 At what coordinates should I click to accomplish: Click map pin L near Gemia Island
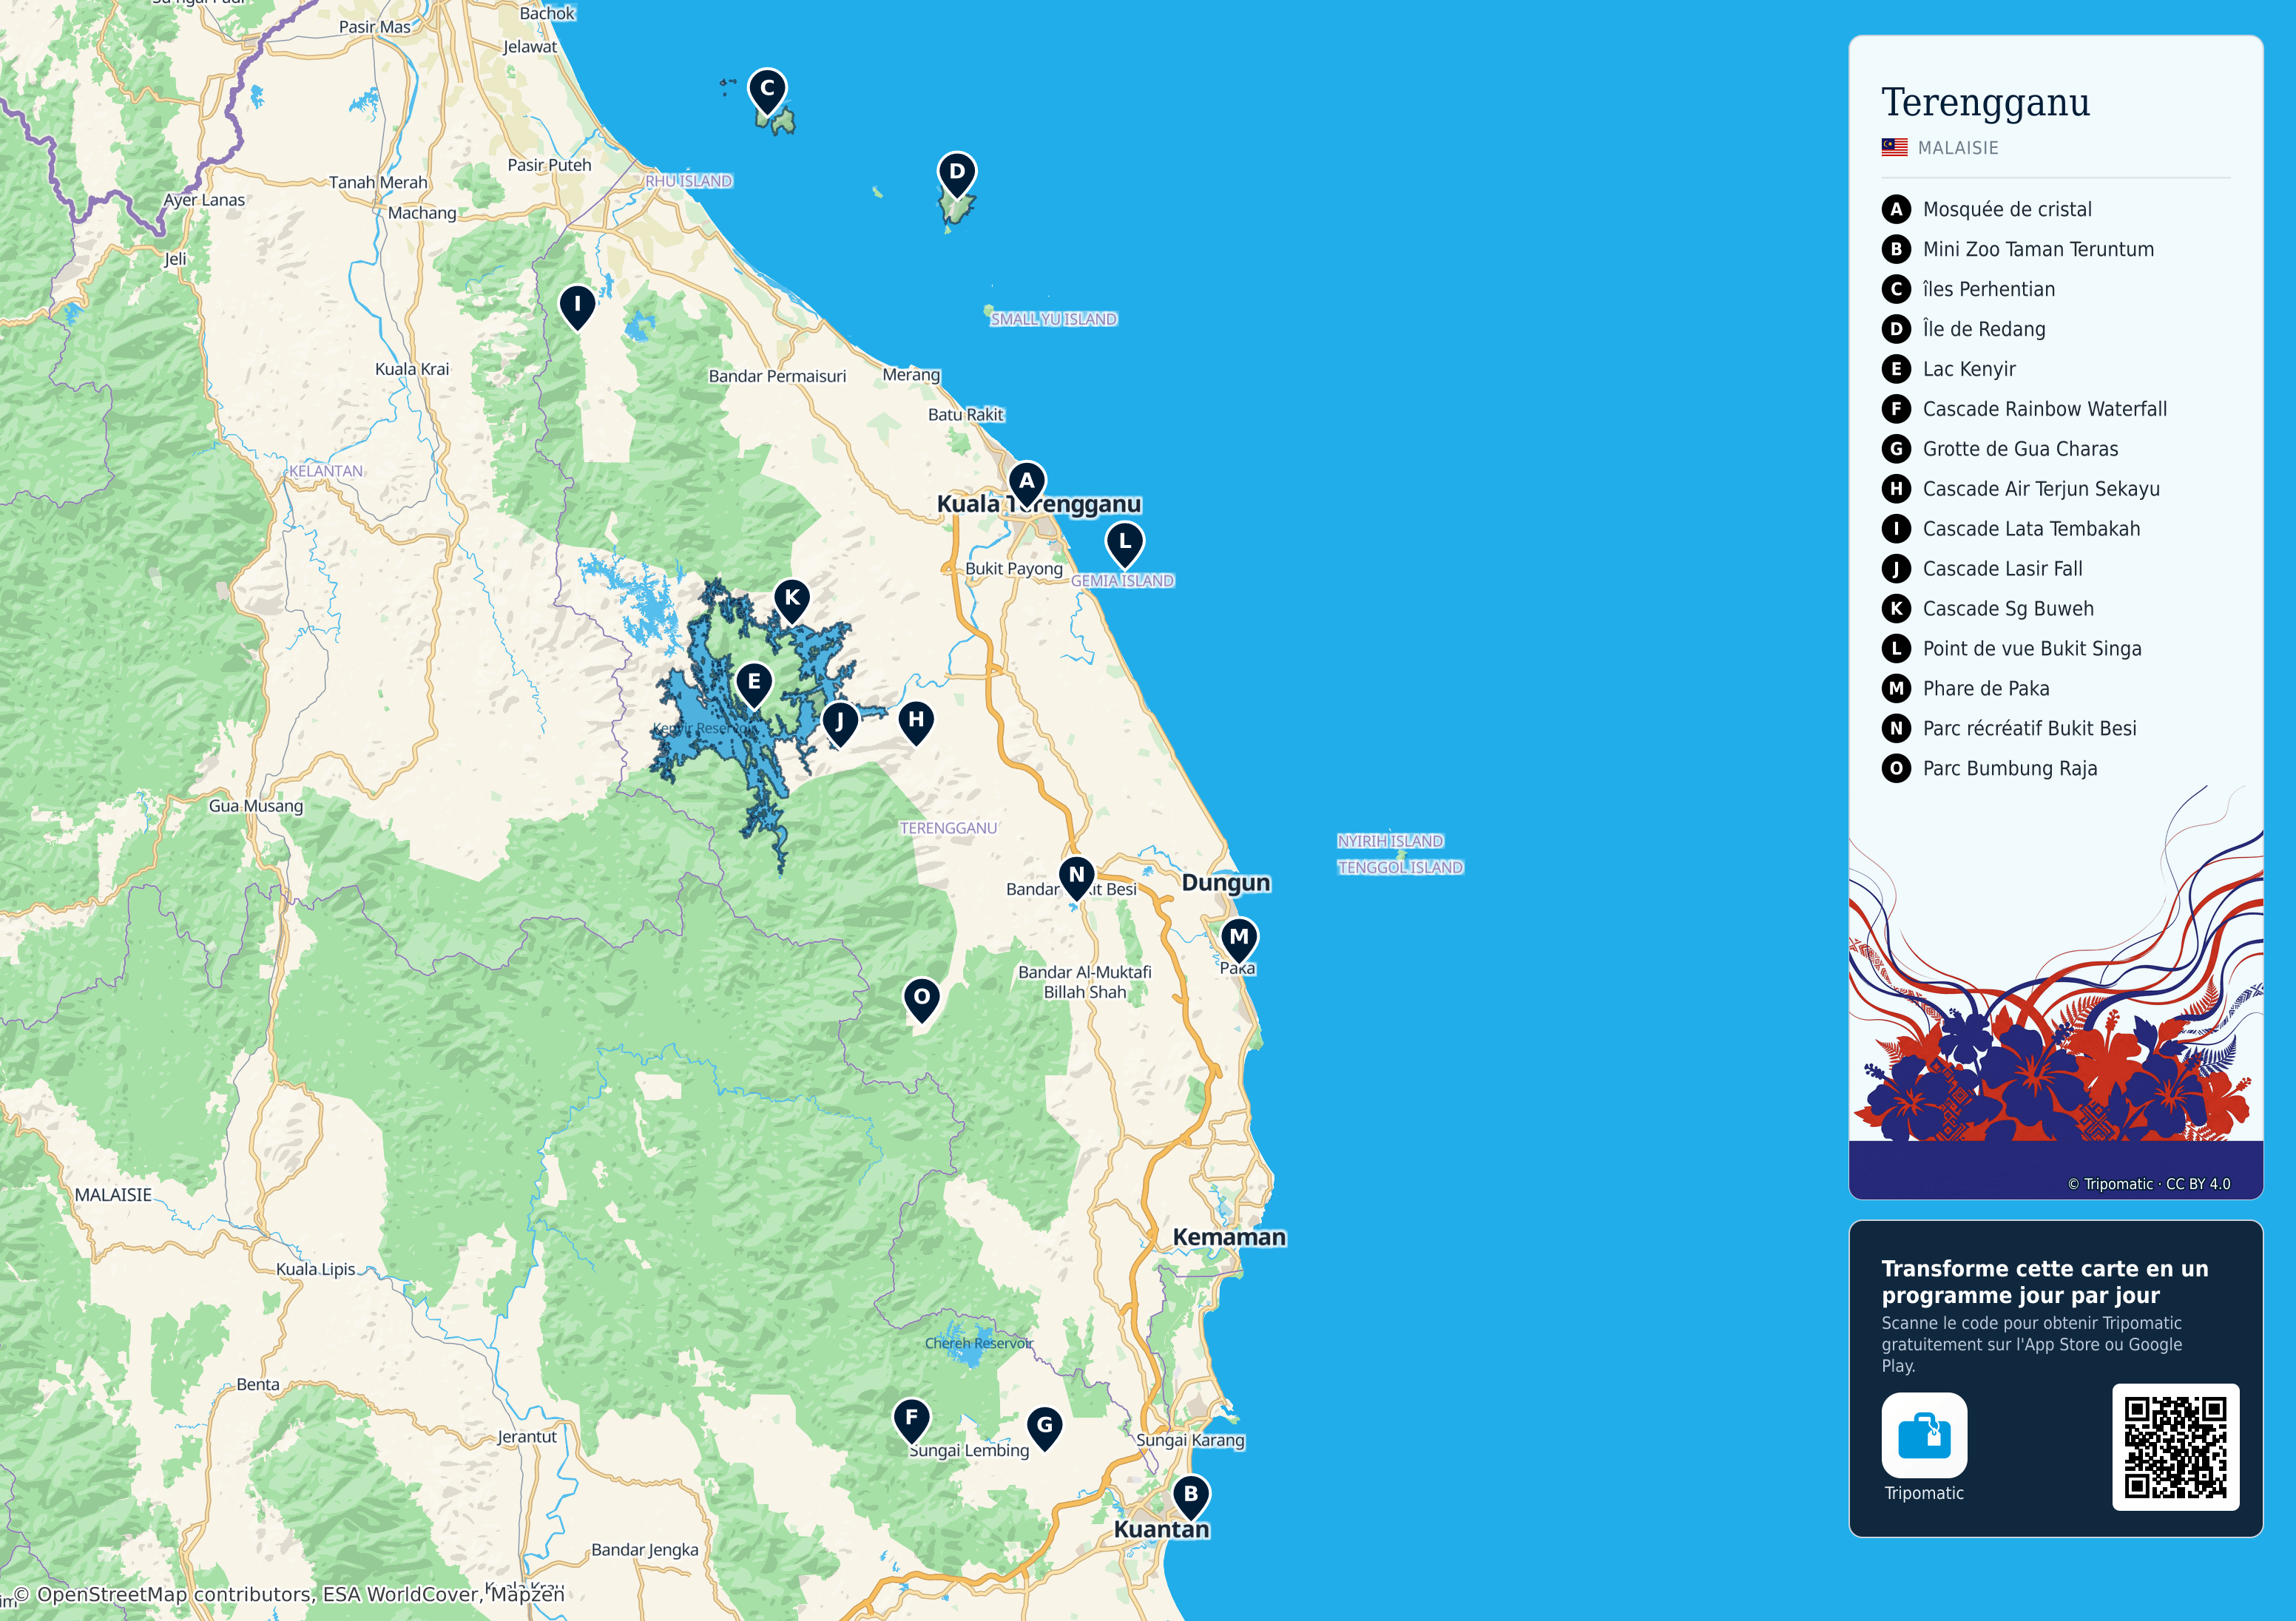[x=1124, y=545]
